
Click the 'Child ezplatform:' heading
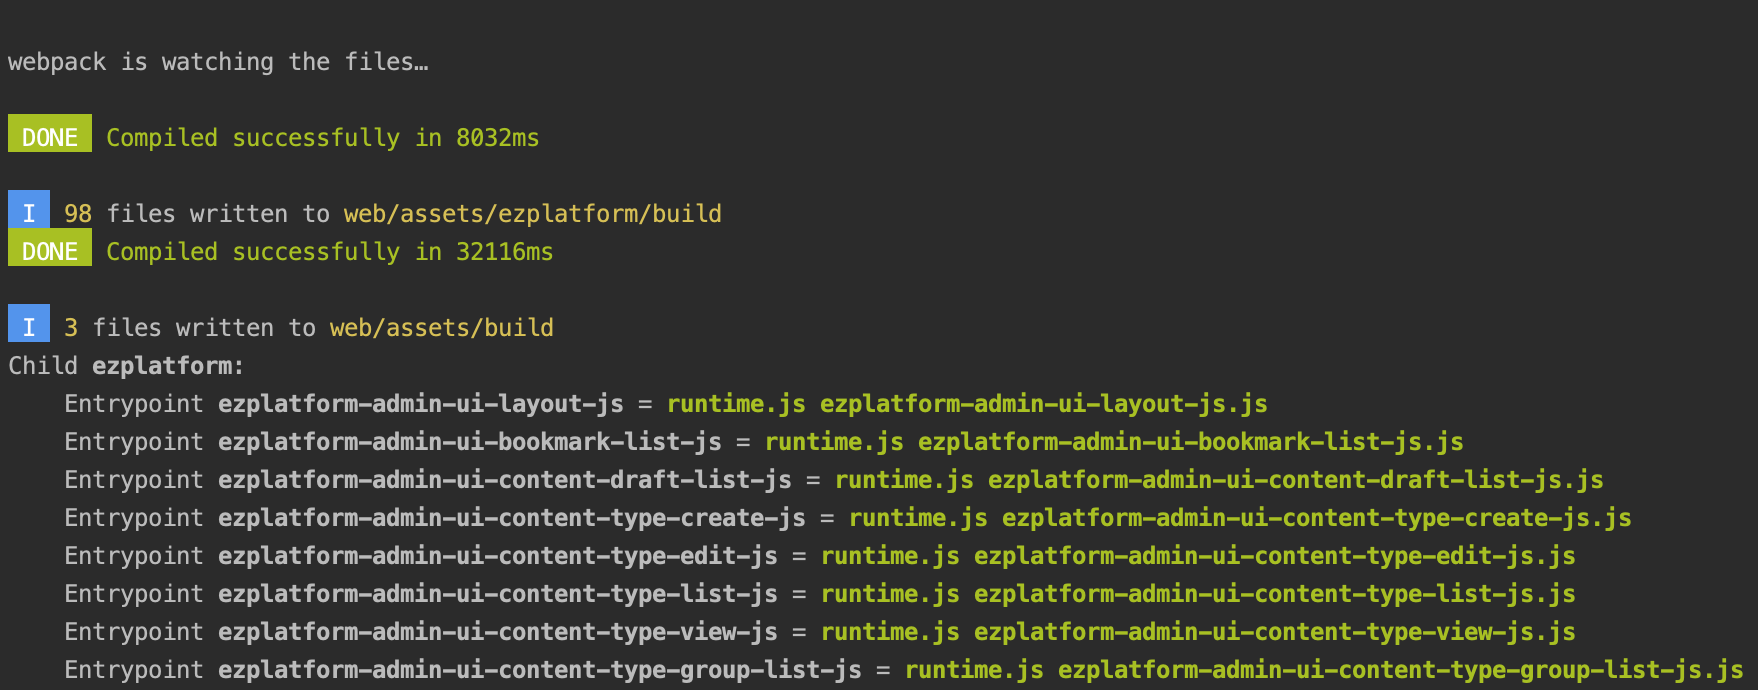point(126,366)
